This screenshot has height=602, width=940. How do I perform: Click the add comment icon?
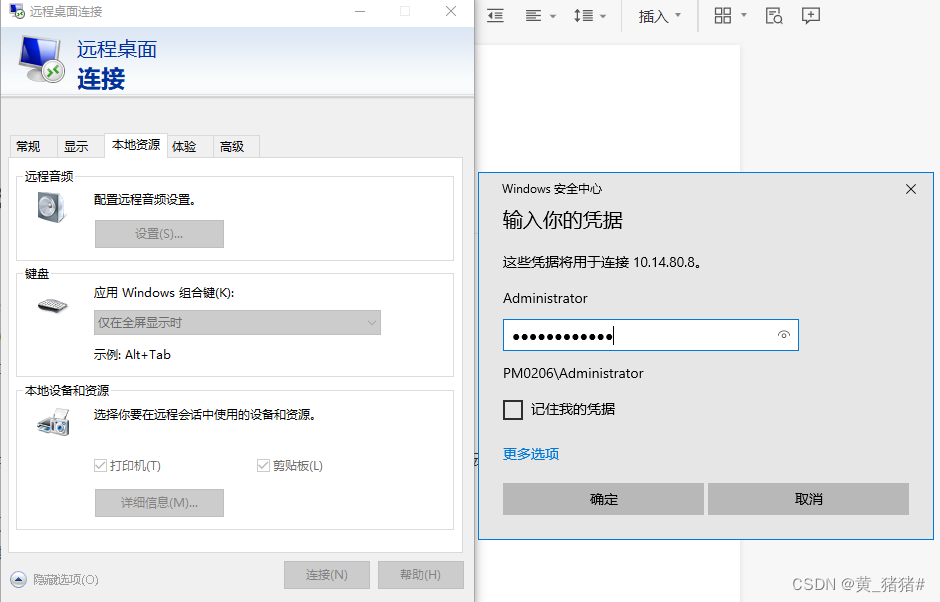(x=811, y=16)
